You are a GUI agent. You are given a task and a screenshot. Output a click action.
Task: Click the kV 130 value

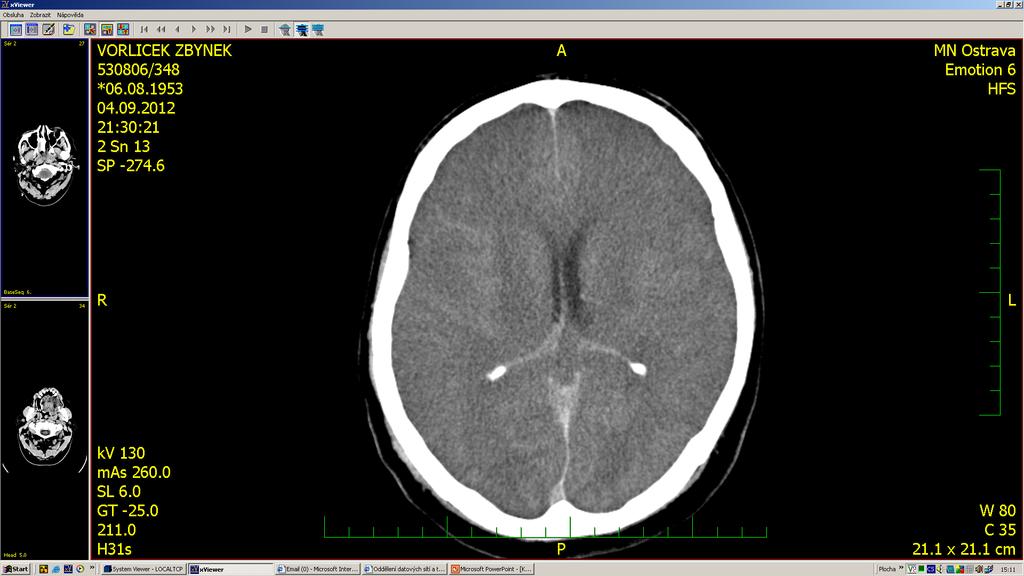[121, 453]
